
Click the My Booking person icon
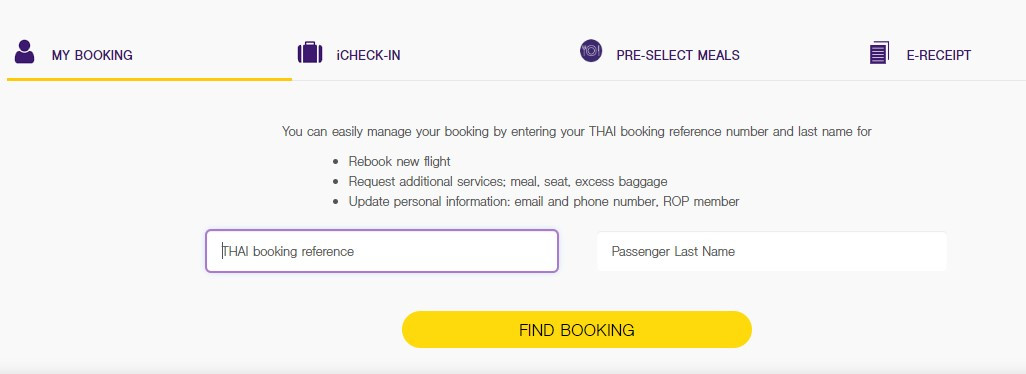[x=24, y=52]
